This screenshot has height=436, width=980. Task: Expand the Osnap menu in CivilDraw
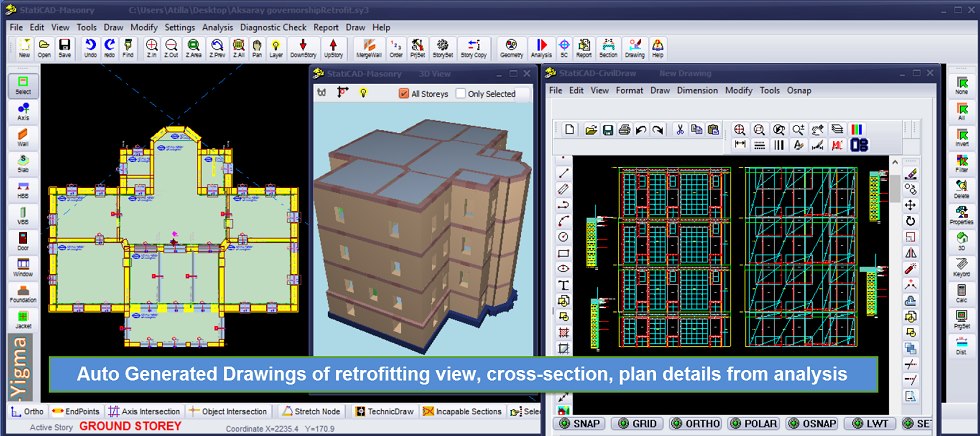[x=799, y=90]
